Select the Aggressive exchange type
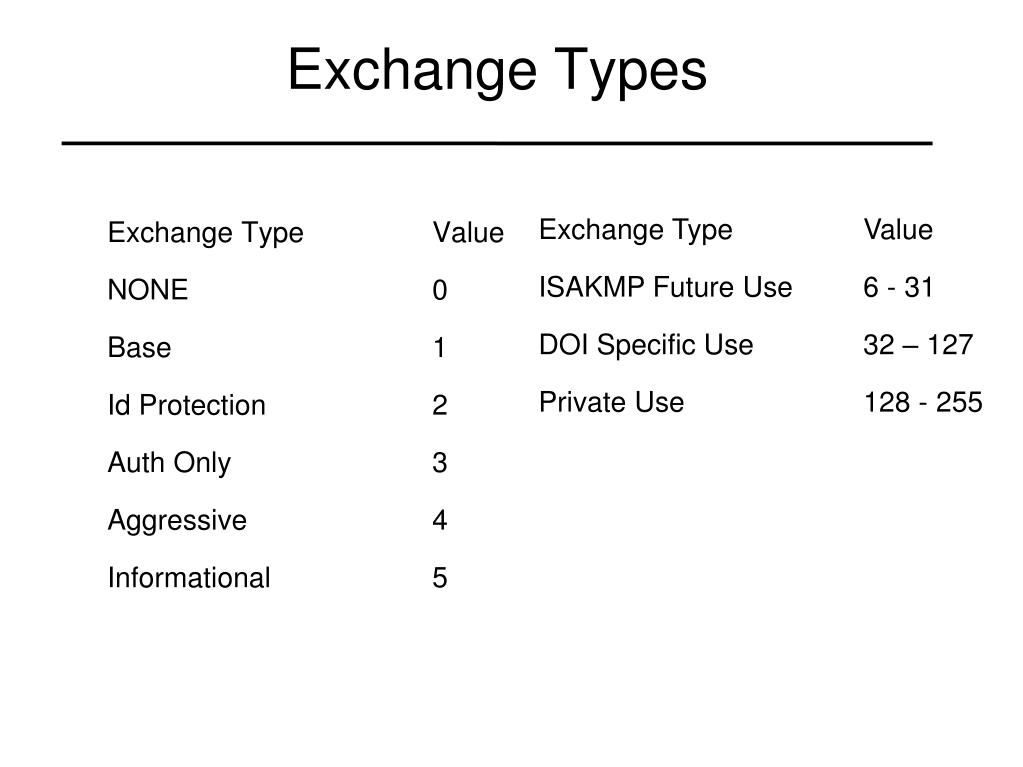 [177, 521]
